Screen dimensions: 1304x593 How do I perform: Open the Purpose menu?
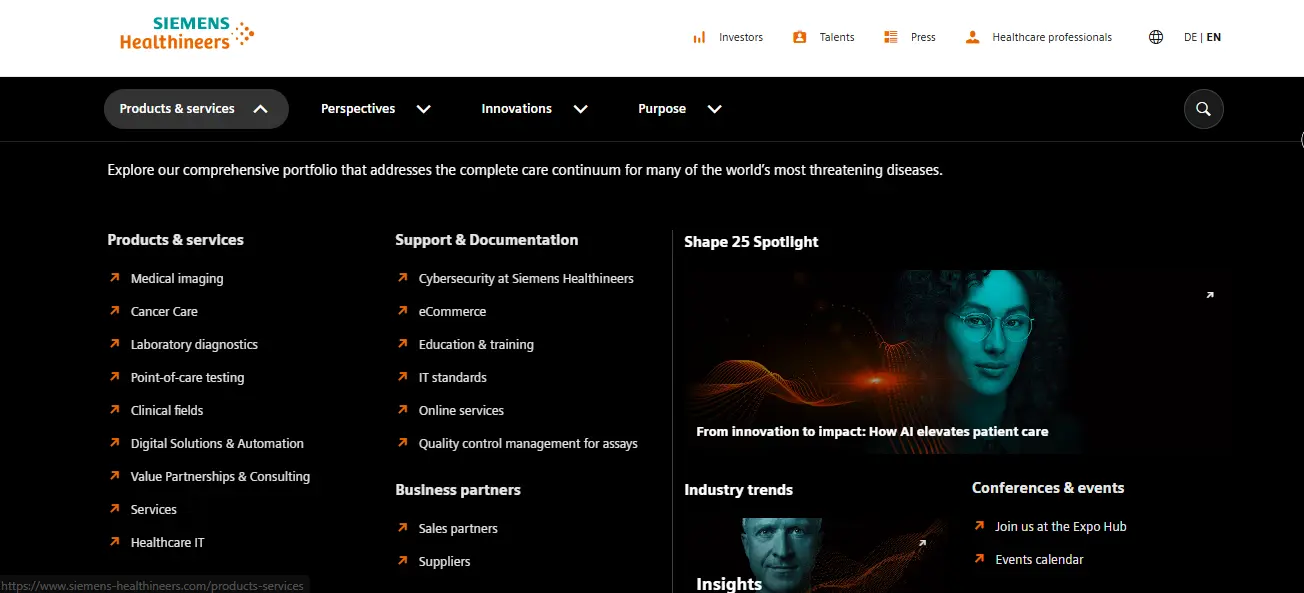click(x=679, y=109)
